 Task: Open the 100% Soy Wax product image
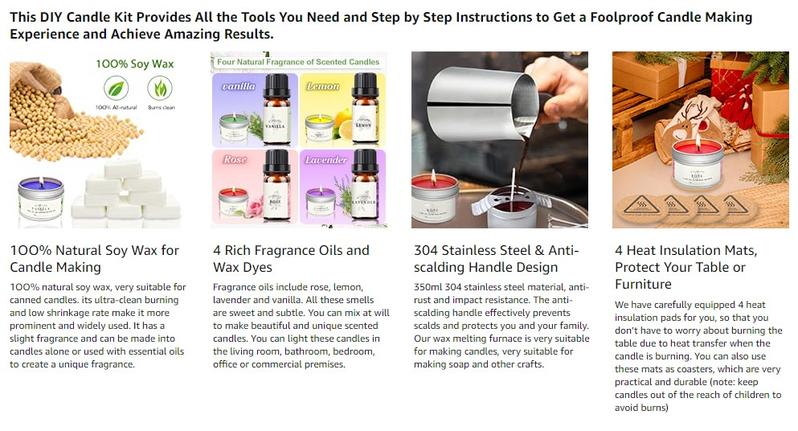click(97, 139)
